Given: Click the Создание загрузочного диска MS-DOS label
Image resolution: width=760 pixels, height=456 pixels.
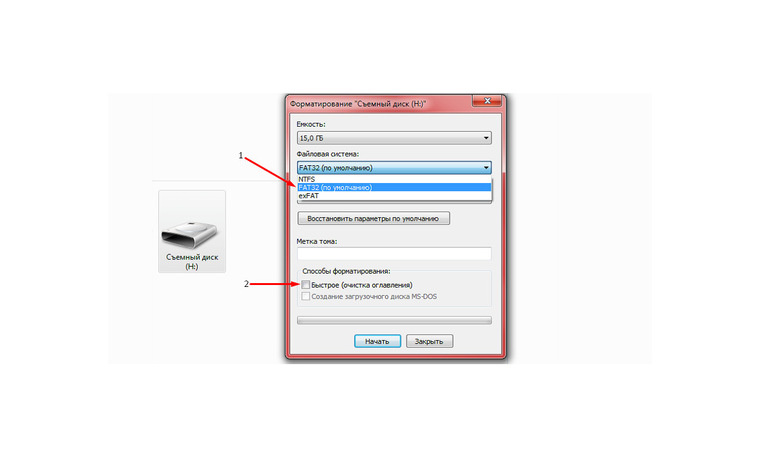Looking at the screenshot, I should [374, 297].
